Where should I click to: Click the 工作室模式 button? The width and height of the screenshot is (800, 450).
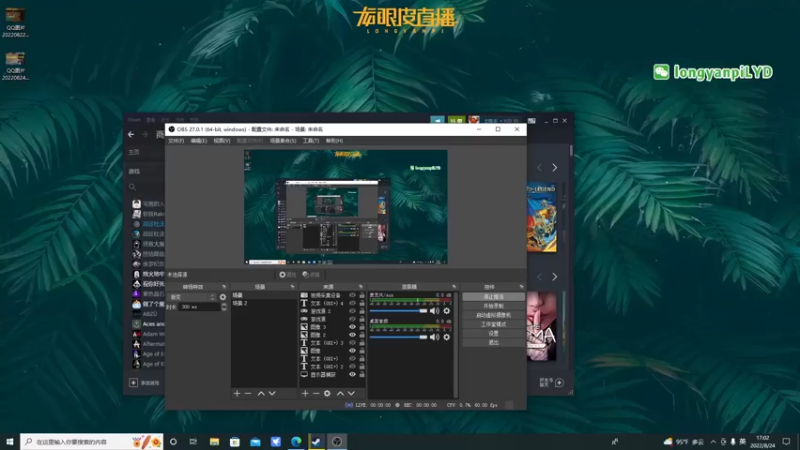tap(493, 324)
